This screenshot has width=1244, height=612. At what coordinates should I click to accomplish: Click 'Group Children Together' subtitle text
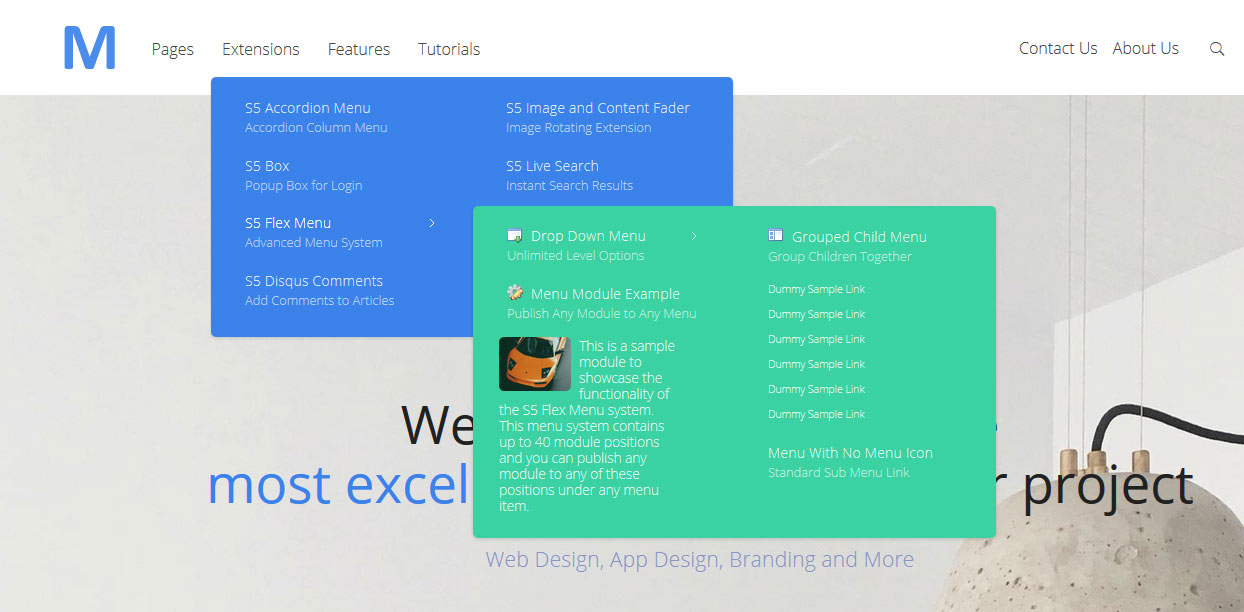click(840, 257)
